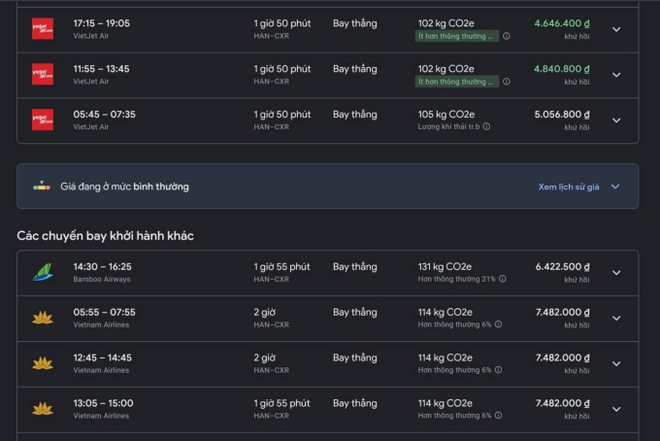The width and height of the screenshot is (660, 441).
Task: Open emissions info icon on 17:15 flight
Action: (x=506, y=36)
